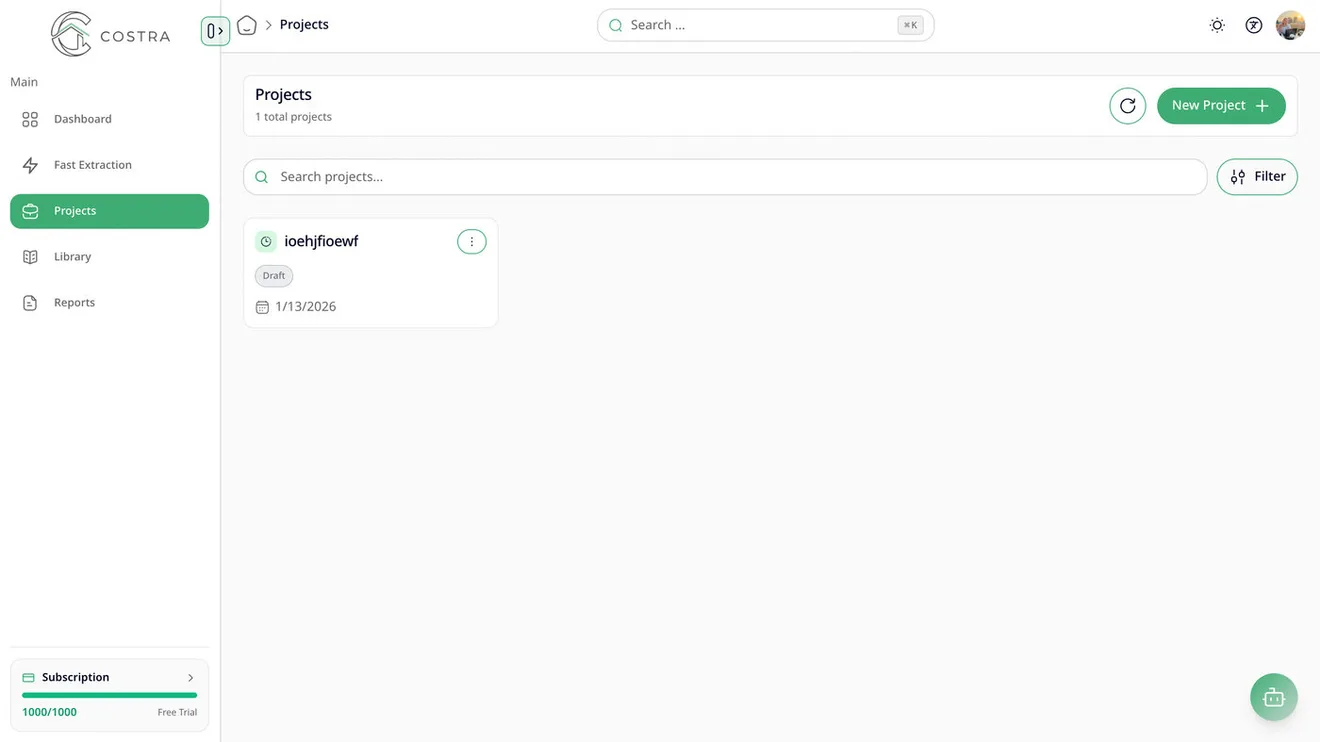
Task: Click the ⌘K shortcut badge
Action: tap(910, 25)
